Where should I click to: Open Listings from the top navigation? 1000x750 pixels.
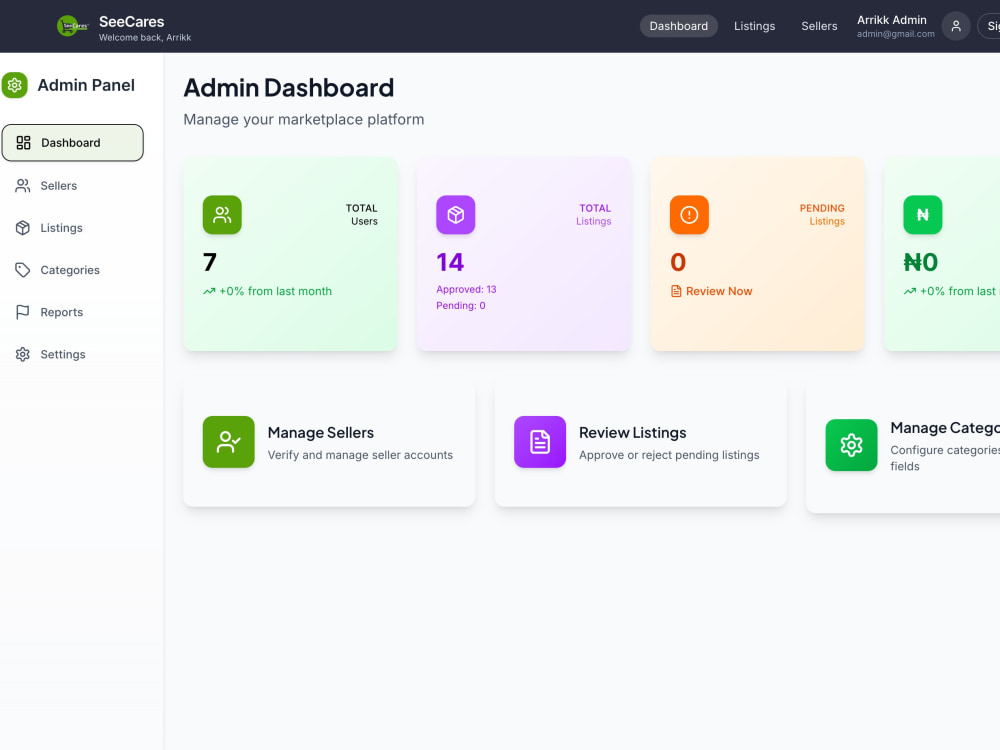(754, 26)
